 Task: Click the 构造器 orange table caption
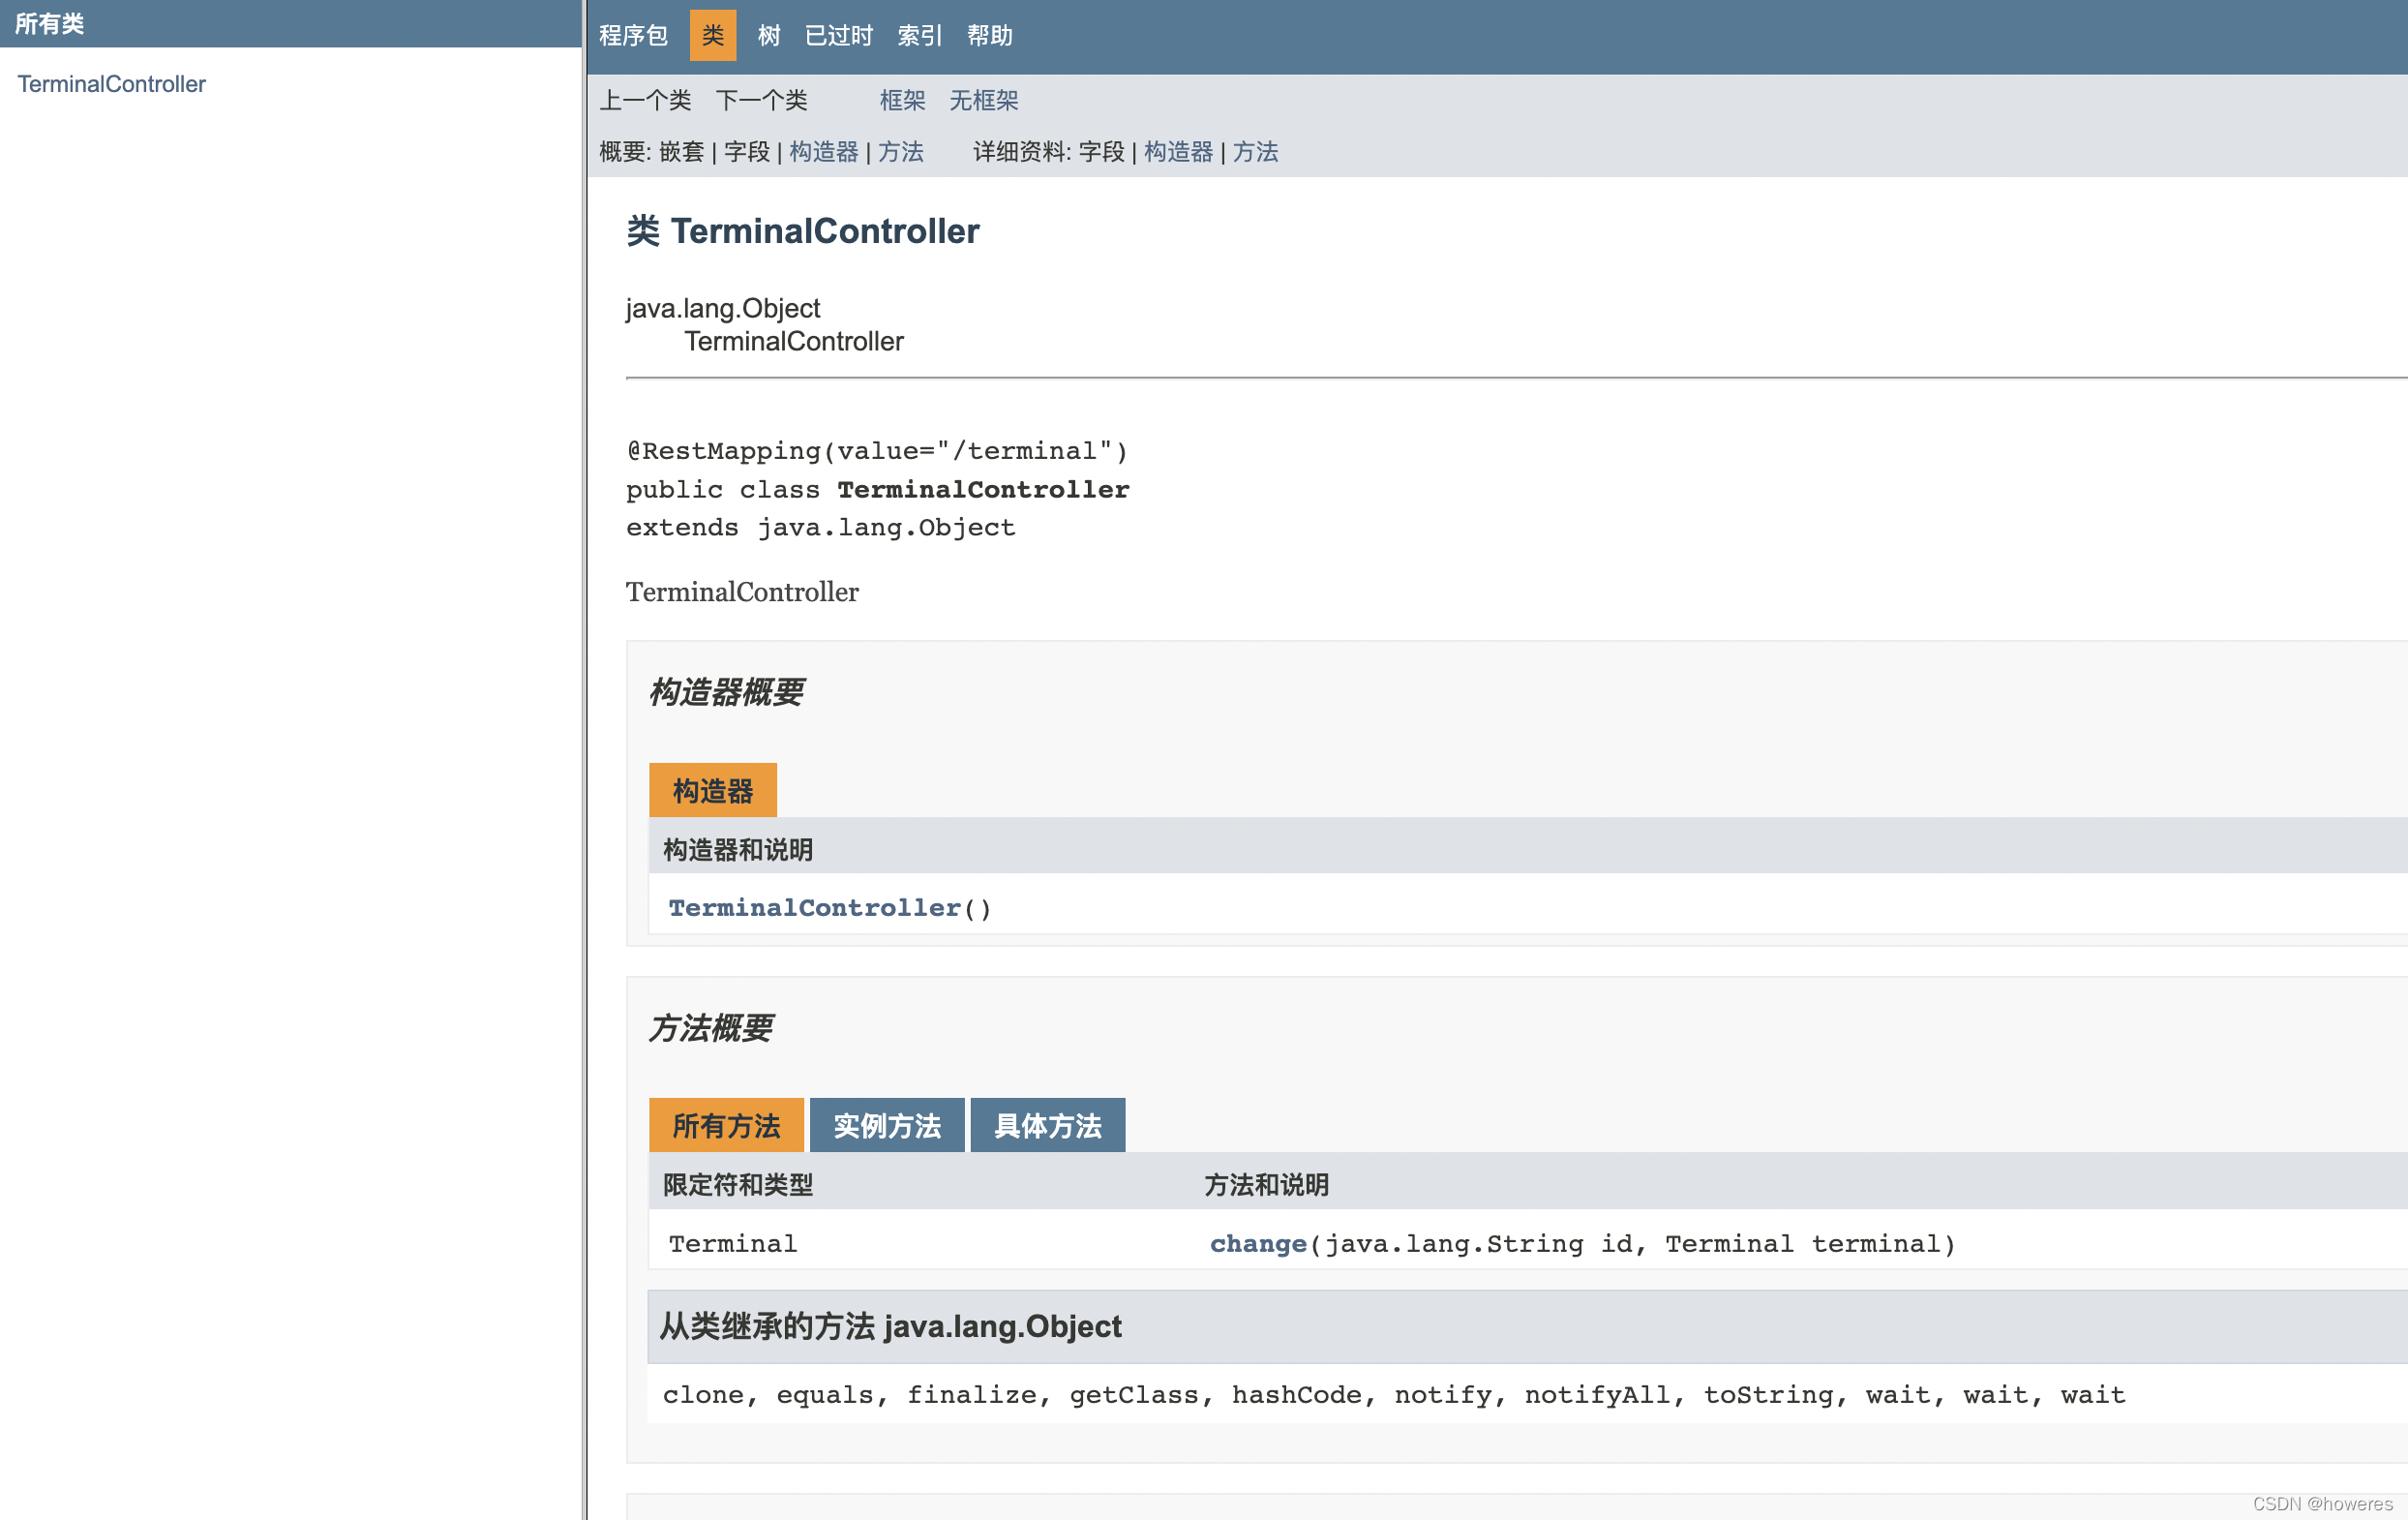click(712, 791)
